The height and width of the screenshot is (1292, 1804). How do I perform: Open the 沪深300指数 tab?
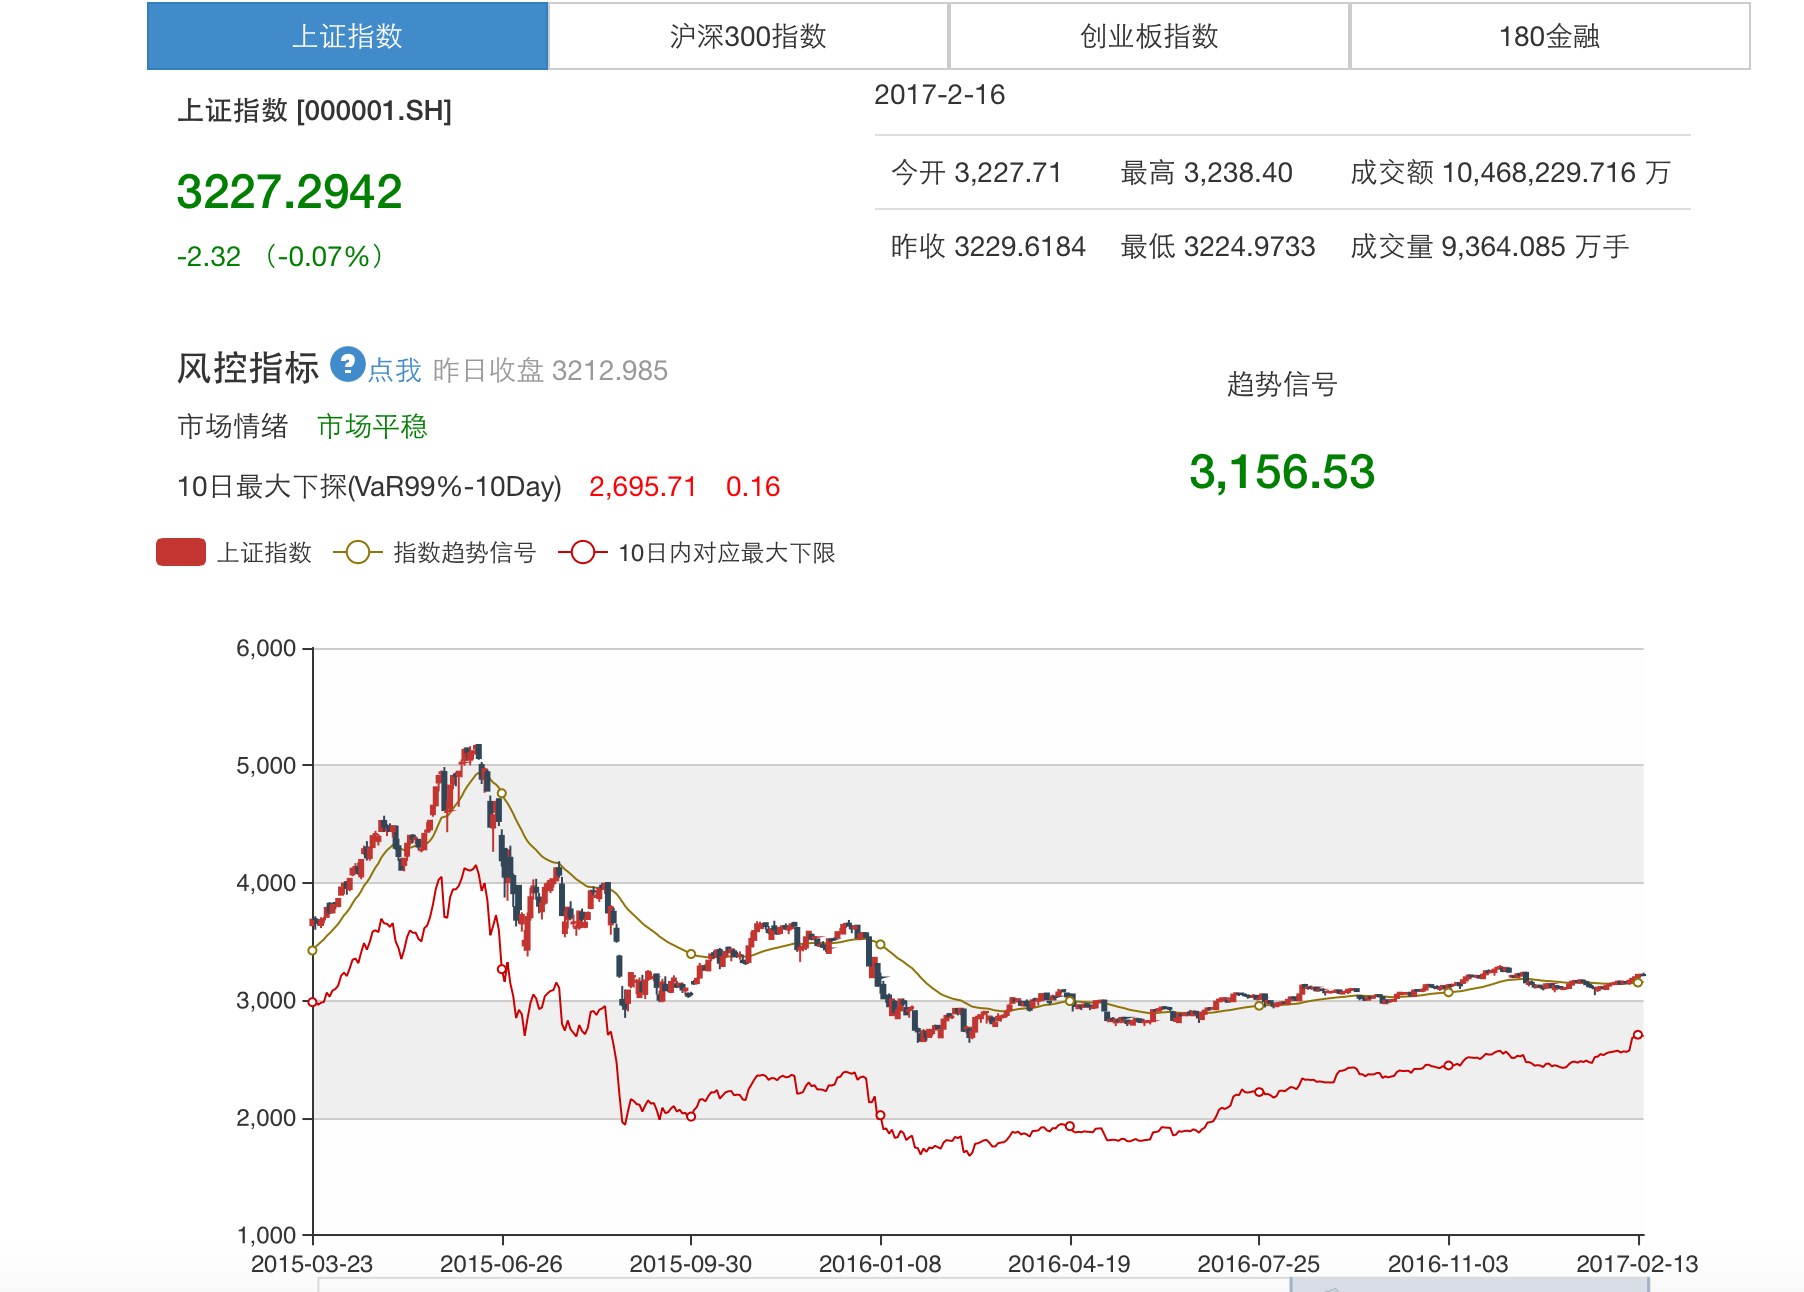[748, 36]
